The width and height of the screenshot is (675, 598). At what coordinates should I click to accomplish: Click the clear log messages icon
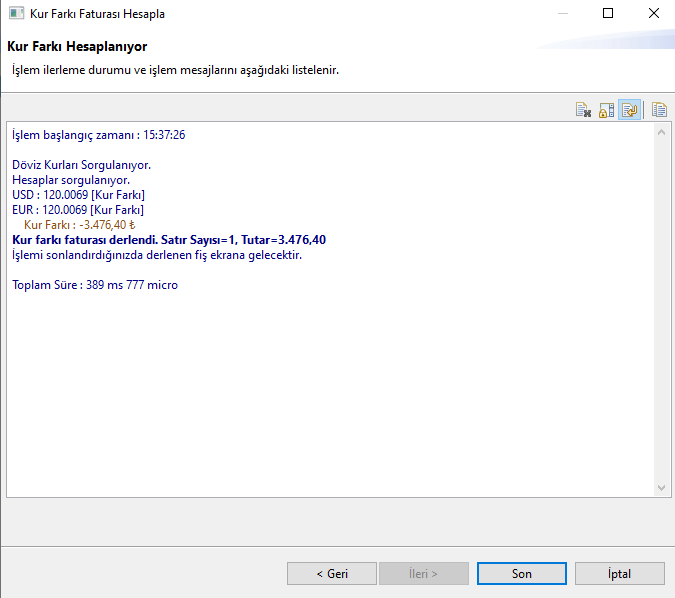[x=583, y=110]
